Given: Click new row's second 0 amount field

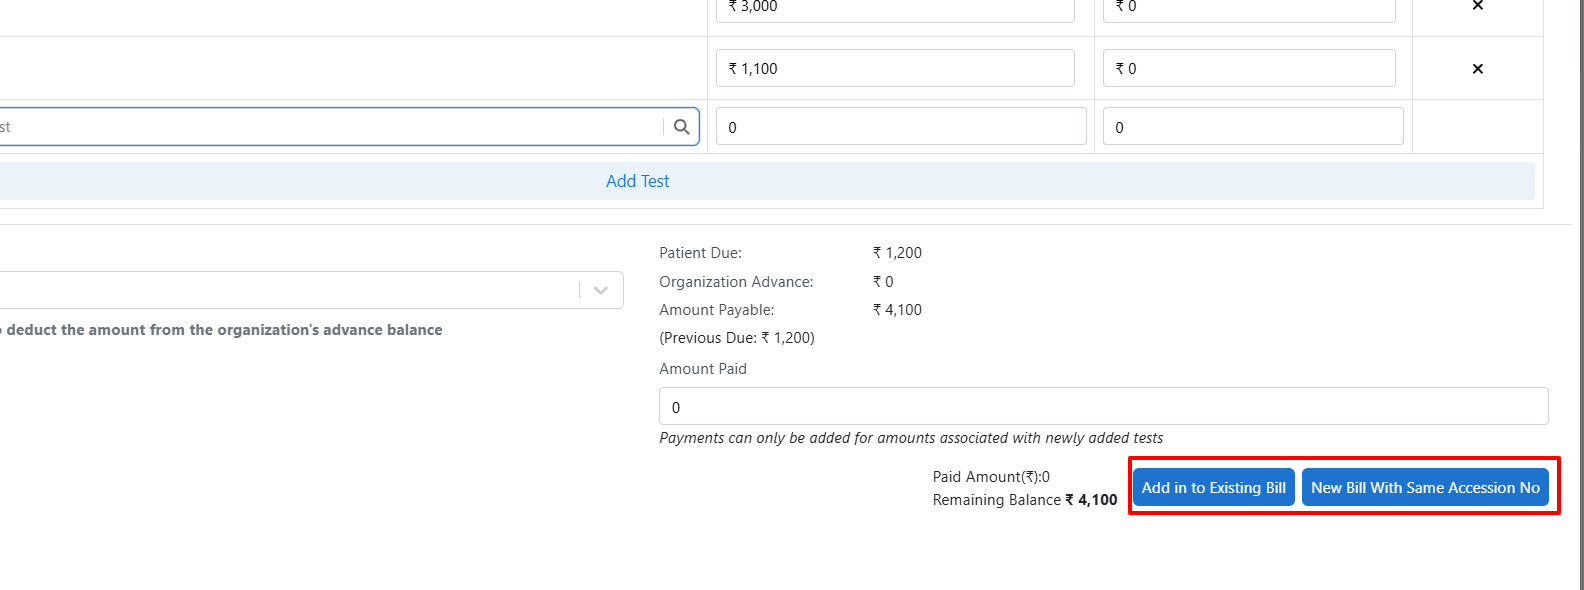Looking at the screenshot, I should click(x=1252, y=127).
